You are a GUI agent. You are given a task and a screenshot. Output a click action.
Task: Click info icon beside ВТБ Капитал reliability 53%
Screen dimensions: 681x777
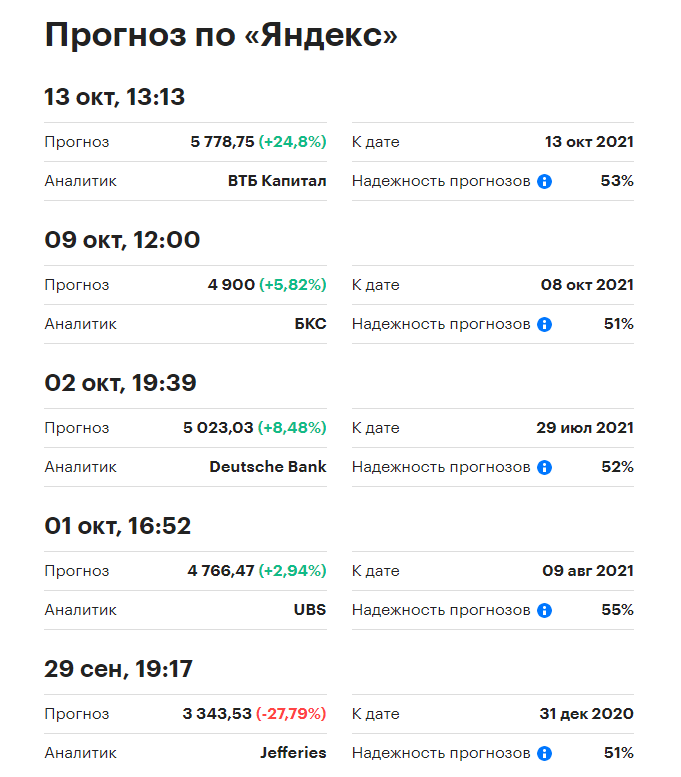click(x=544, y=181)
